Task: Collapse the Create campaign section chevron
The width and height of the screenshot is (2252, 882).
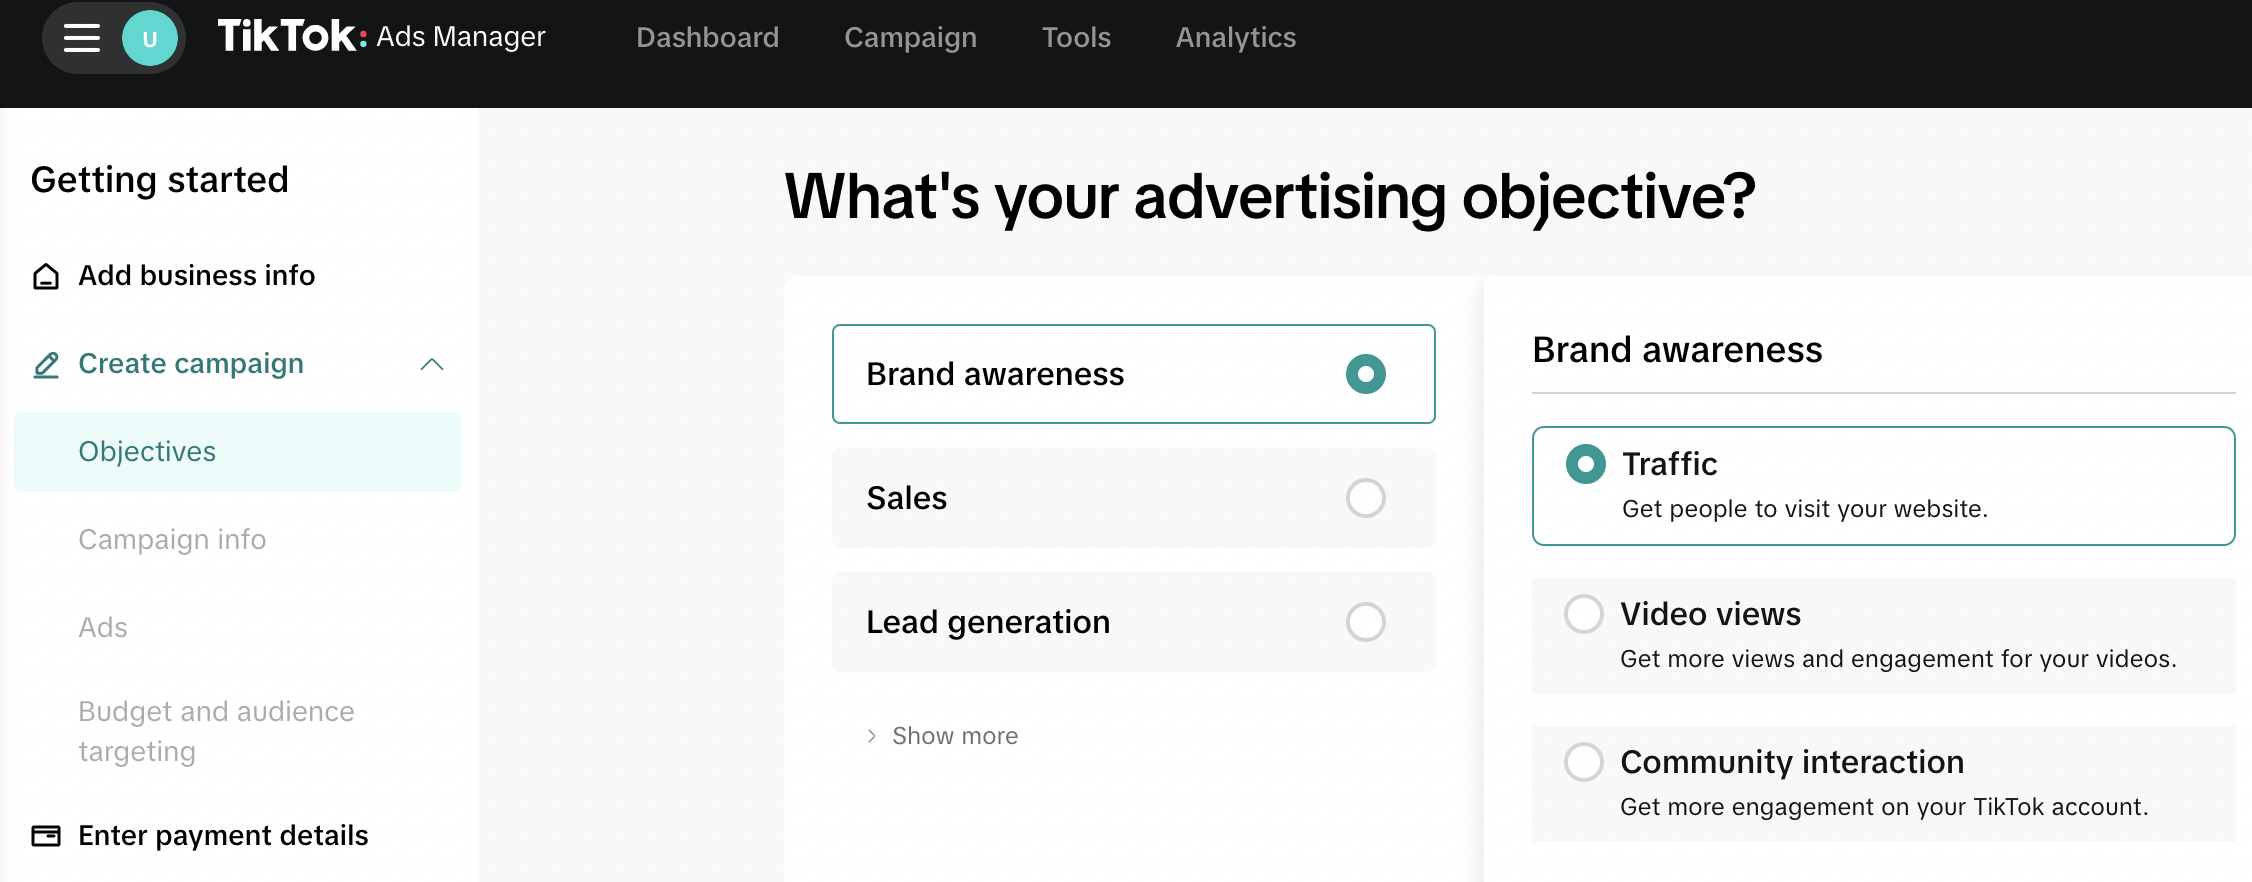Action: click(x=432, y=364)
